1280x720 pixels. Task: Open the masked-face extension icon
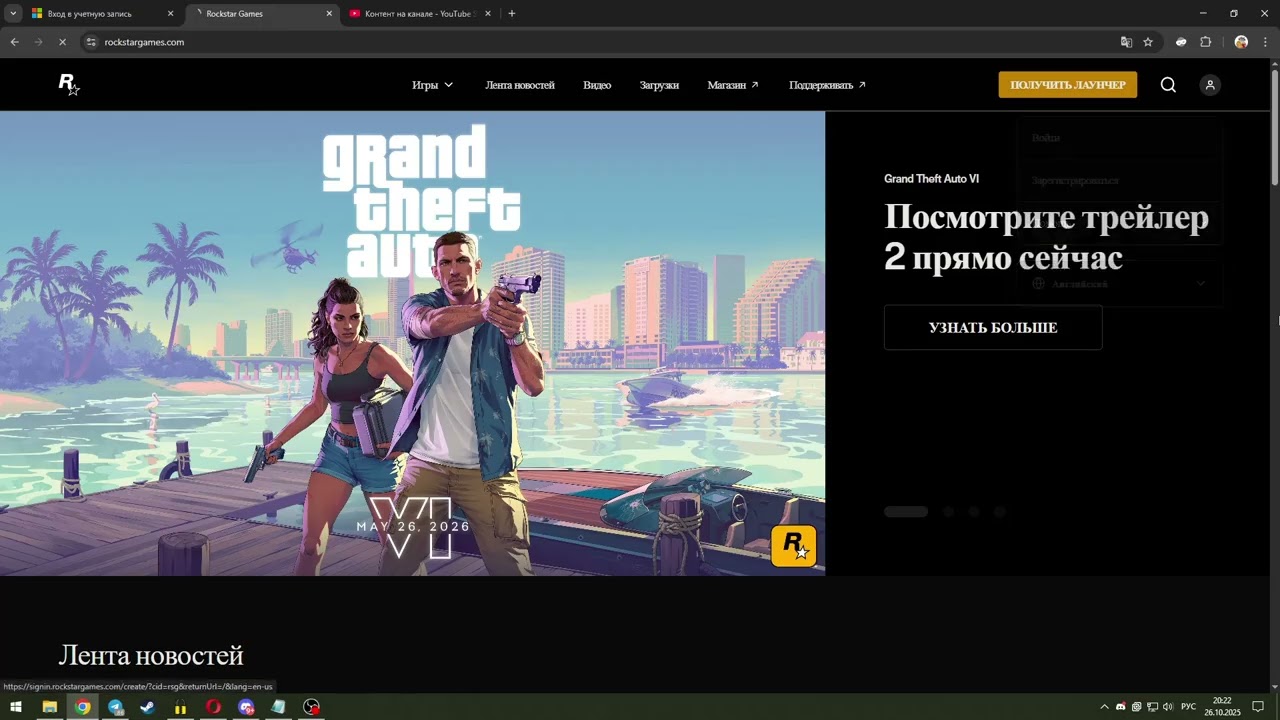1181,42
